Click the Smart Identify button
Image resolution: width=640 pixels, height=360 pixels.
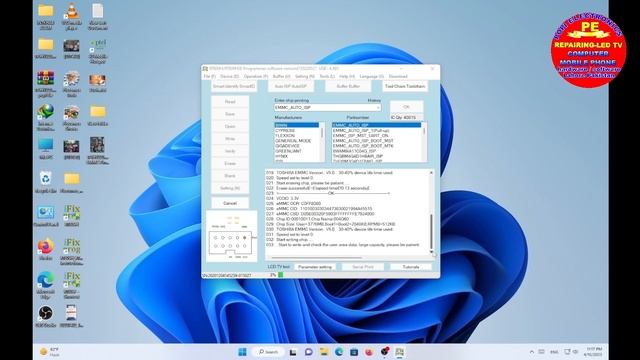234,87
